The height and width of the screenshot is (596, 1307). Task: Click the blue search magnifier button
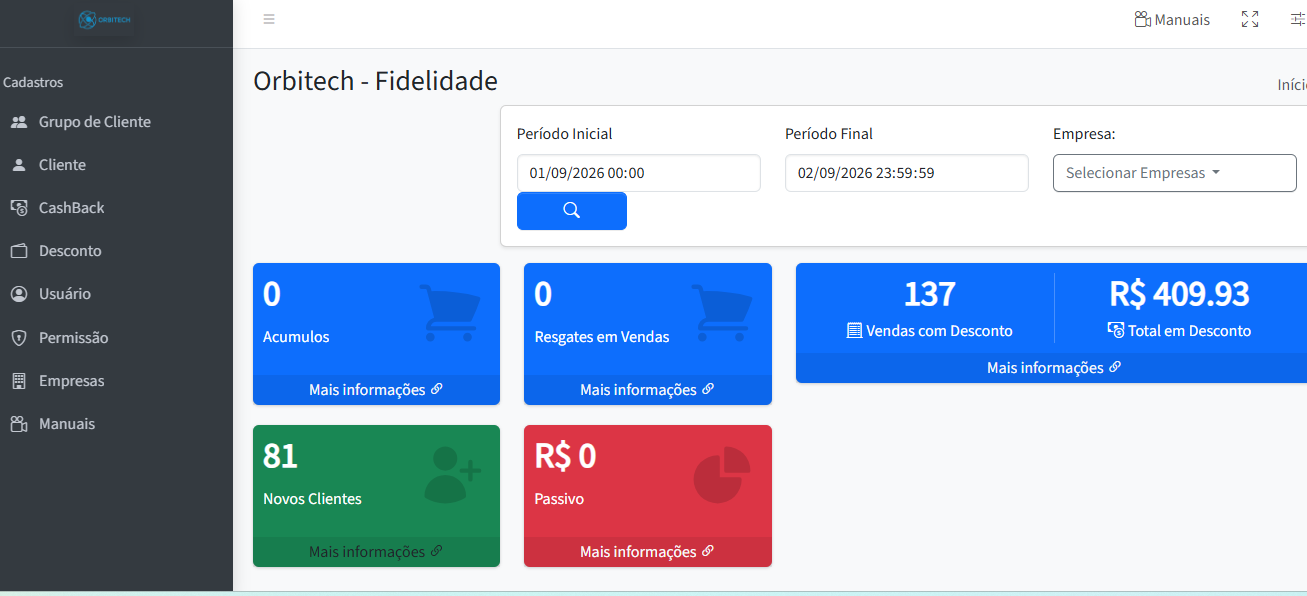coord(571,211)
